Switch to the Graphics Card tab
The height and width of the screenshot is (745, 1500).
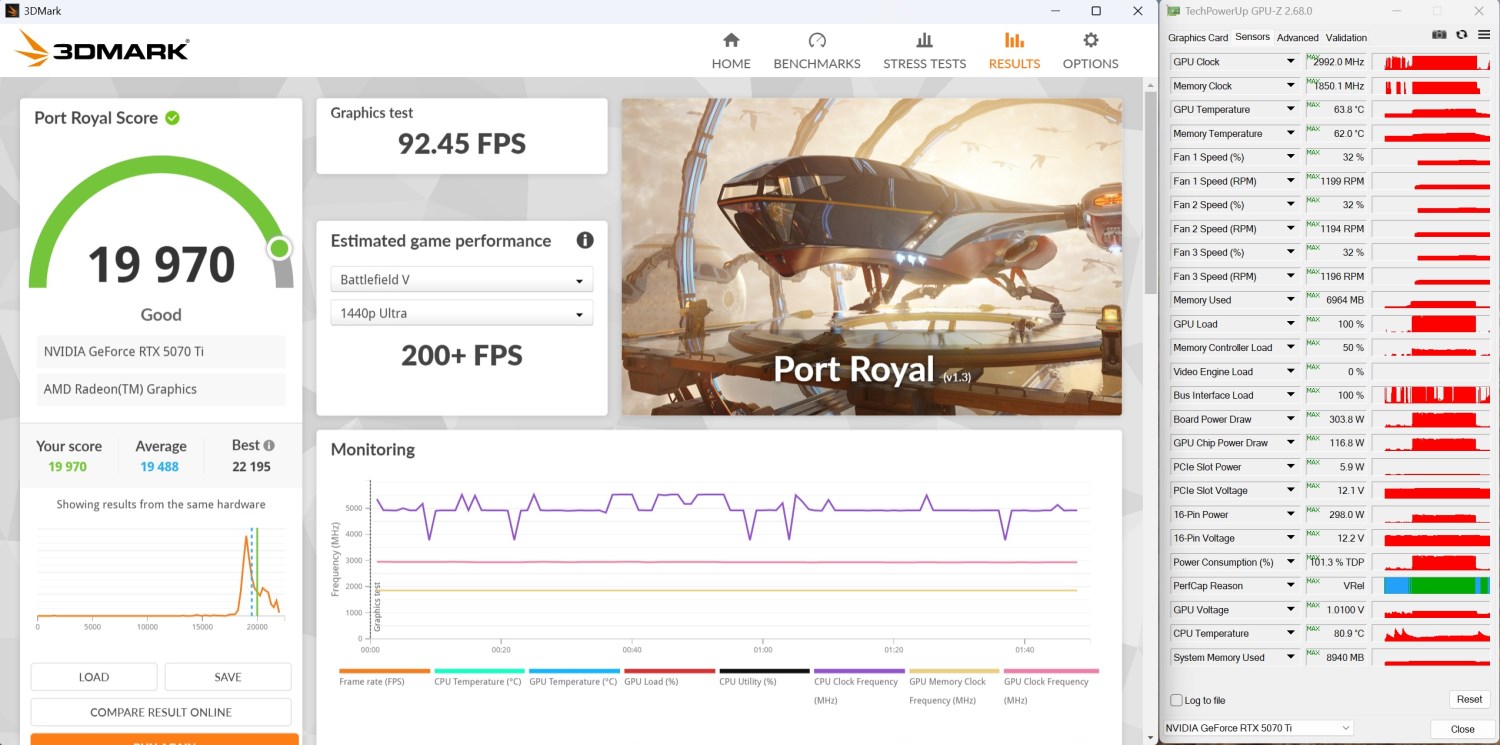tap(1198, 38)
